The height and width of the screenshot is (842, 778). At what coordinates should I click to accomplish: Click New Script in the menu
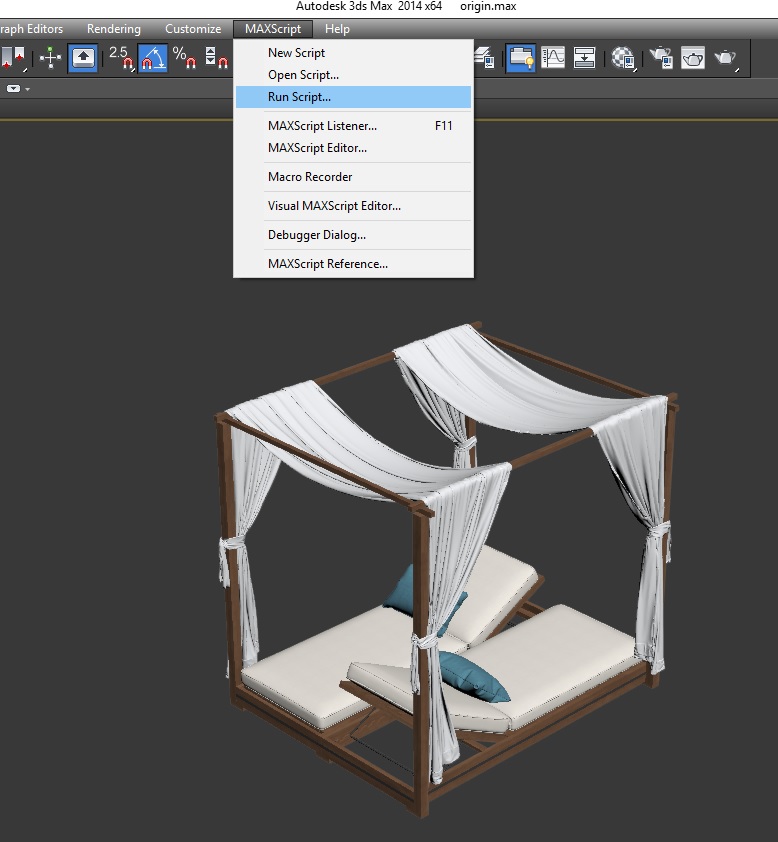click(x=296, y=53)
